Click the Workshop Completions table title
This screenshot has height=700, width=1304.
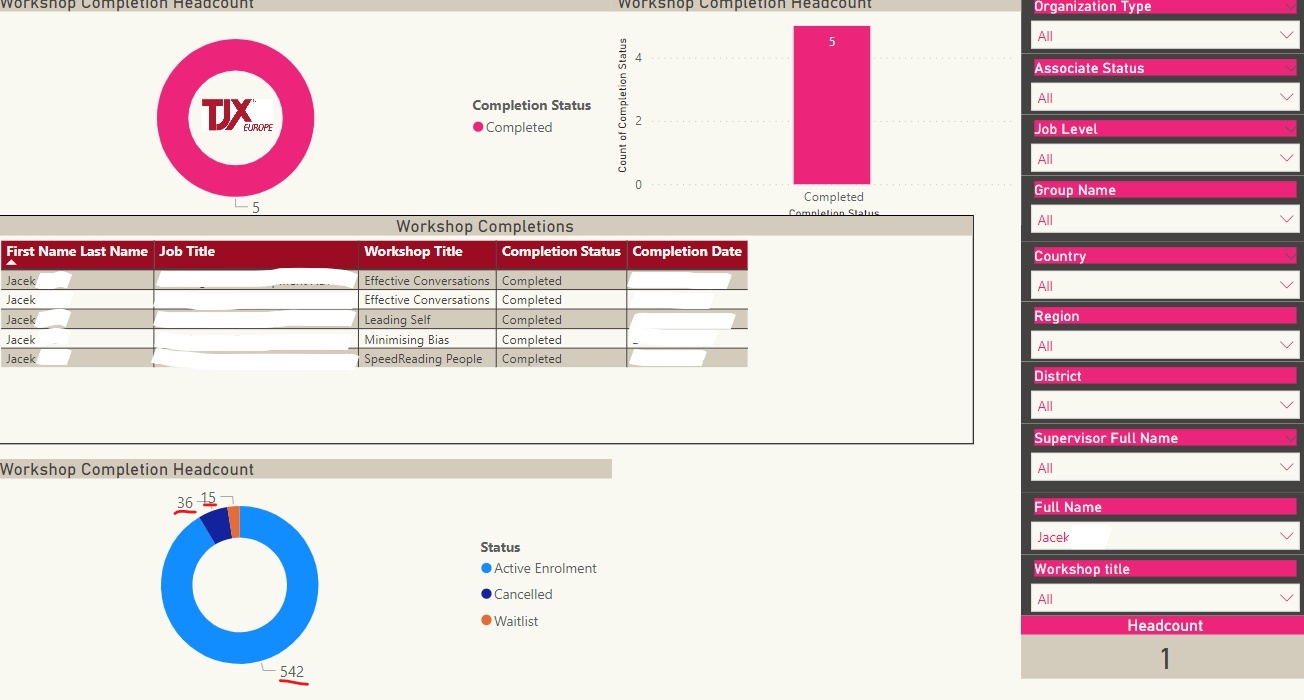point(485,226)
